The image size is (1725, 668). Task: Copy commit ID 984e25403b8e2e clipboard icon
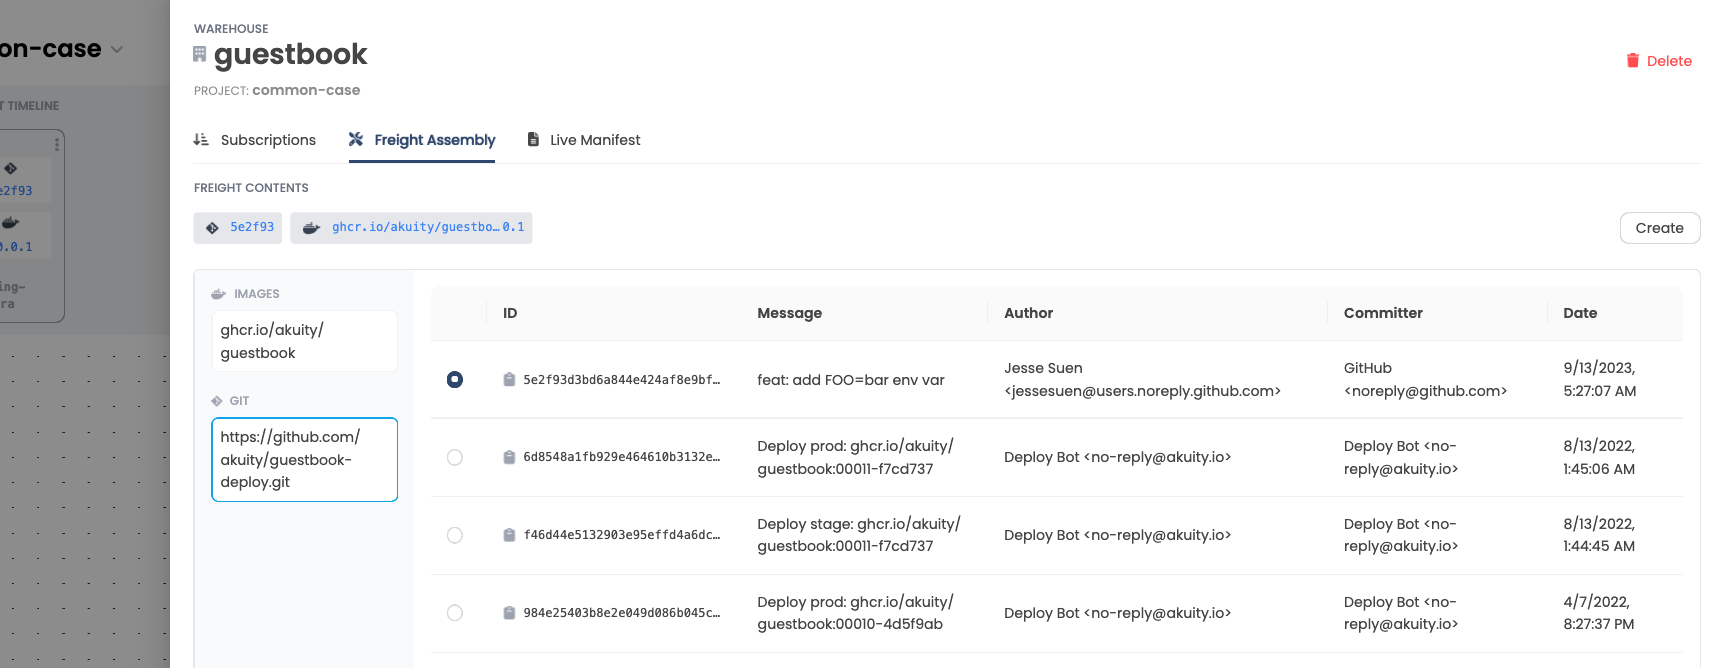tap(509, 613)
